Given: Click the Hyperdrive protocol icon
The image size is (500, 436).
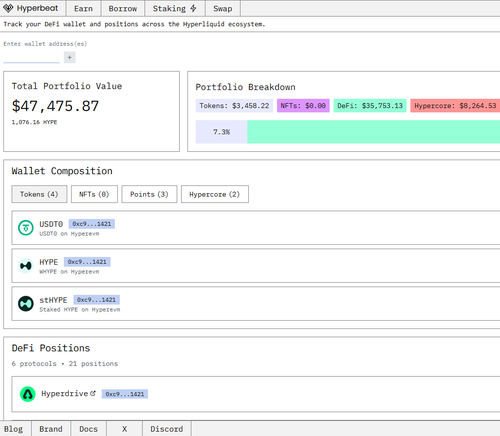Looking at the screenshot, I should pyautogui.click(x=28, y=394).
